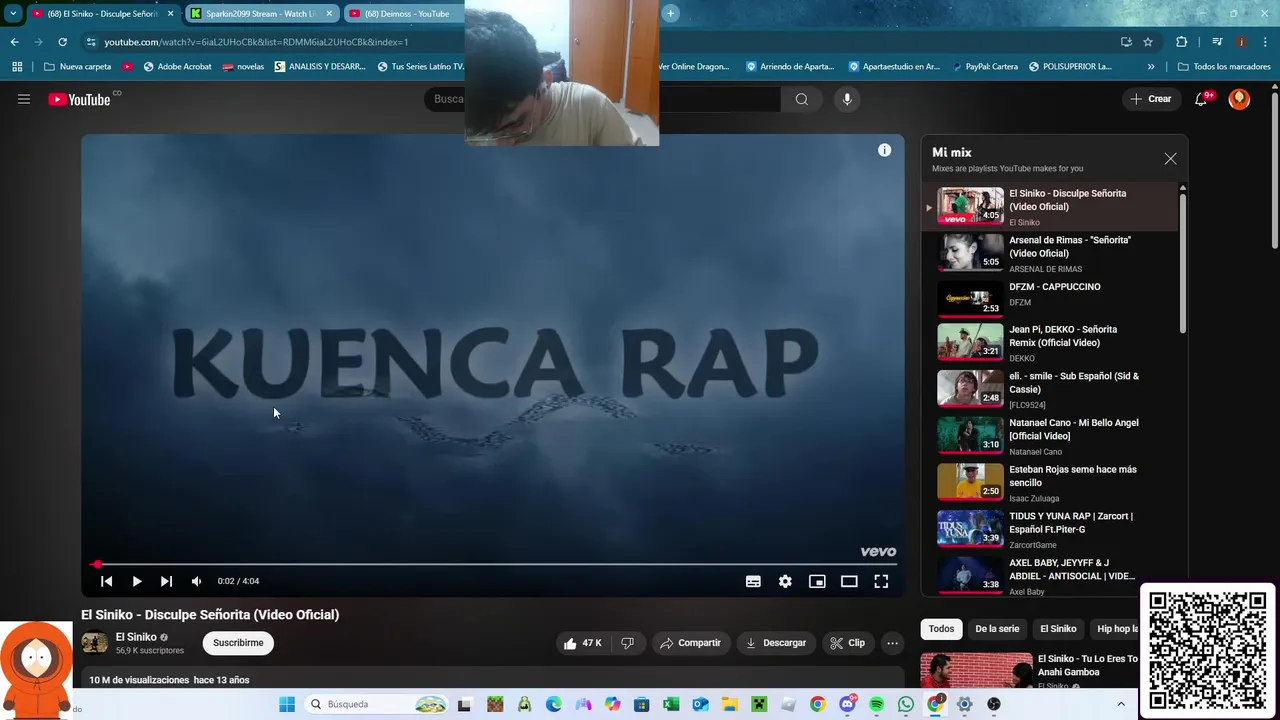Select the Todos filter chip

point(941,629)
